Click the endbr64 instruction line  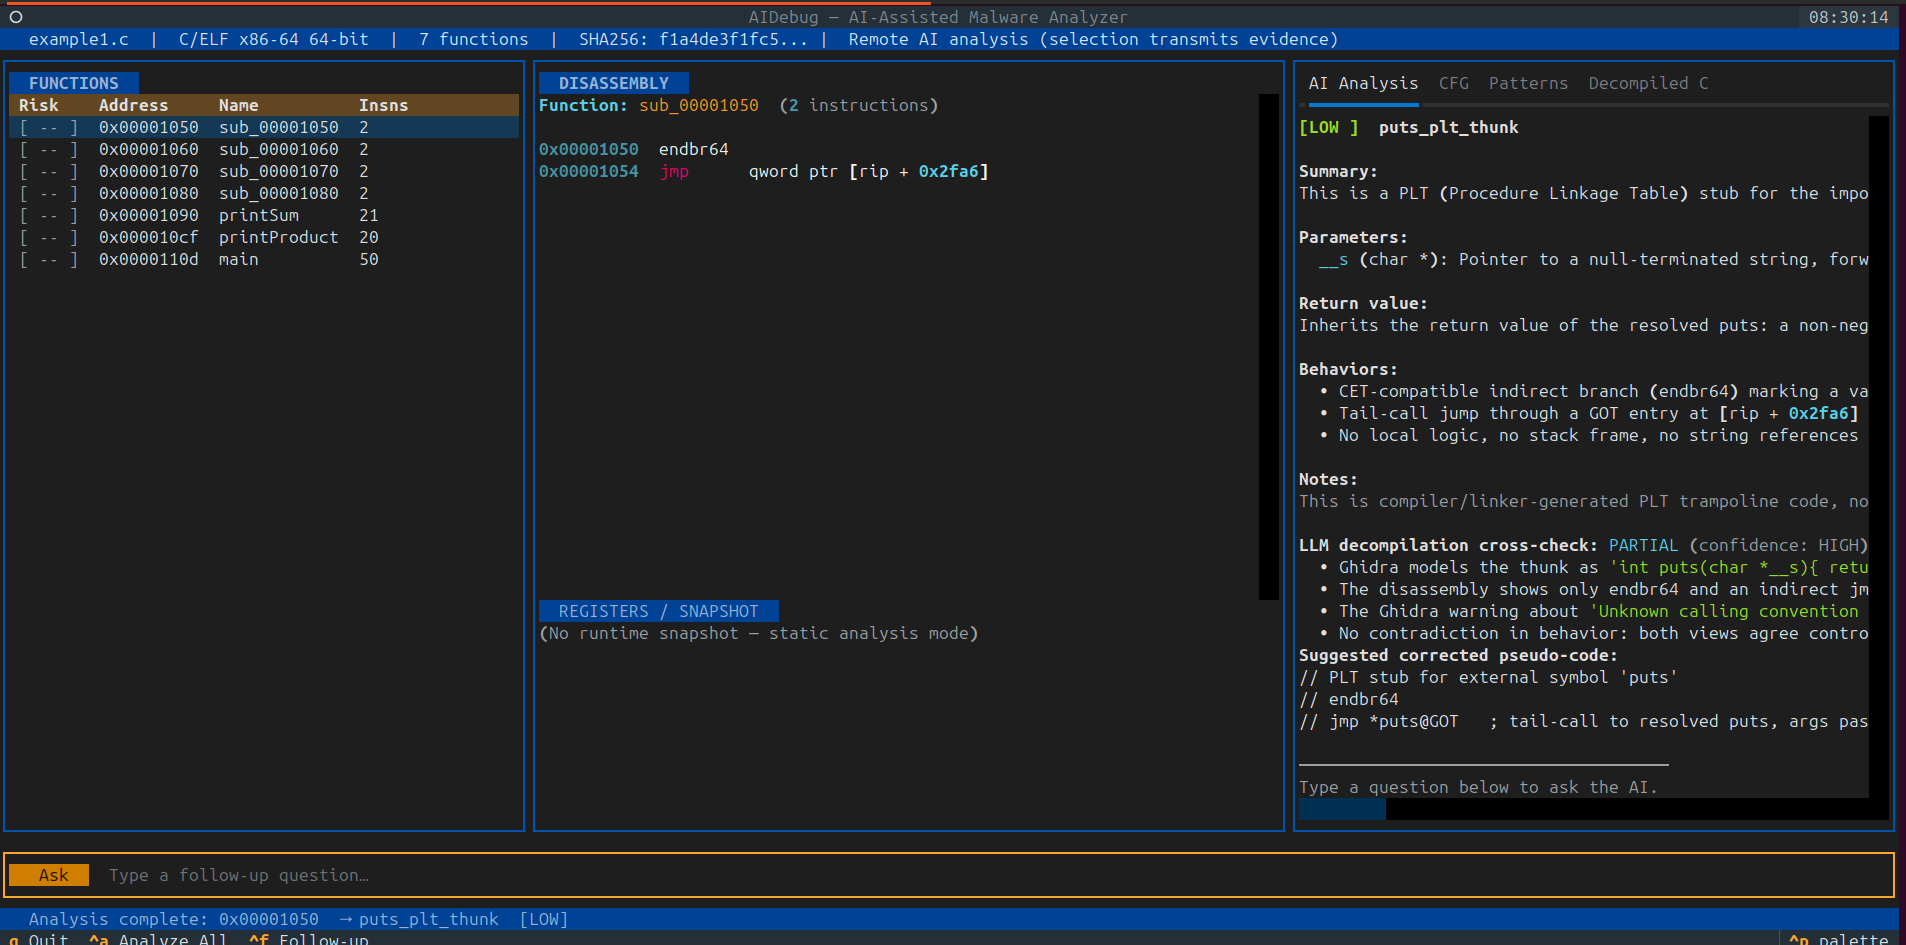tap(634, 149)
